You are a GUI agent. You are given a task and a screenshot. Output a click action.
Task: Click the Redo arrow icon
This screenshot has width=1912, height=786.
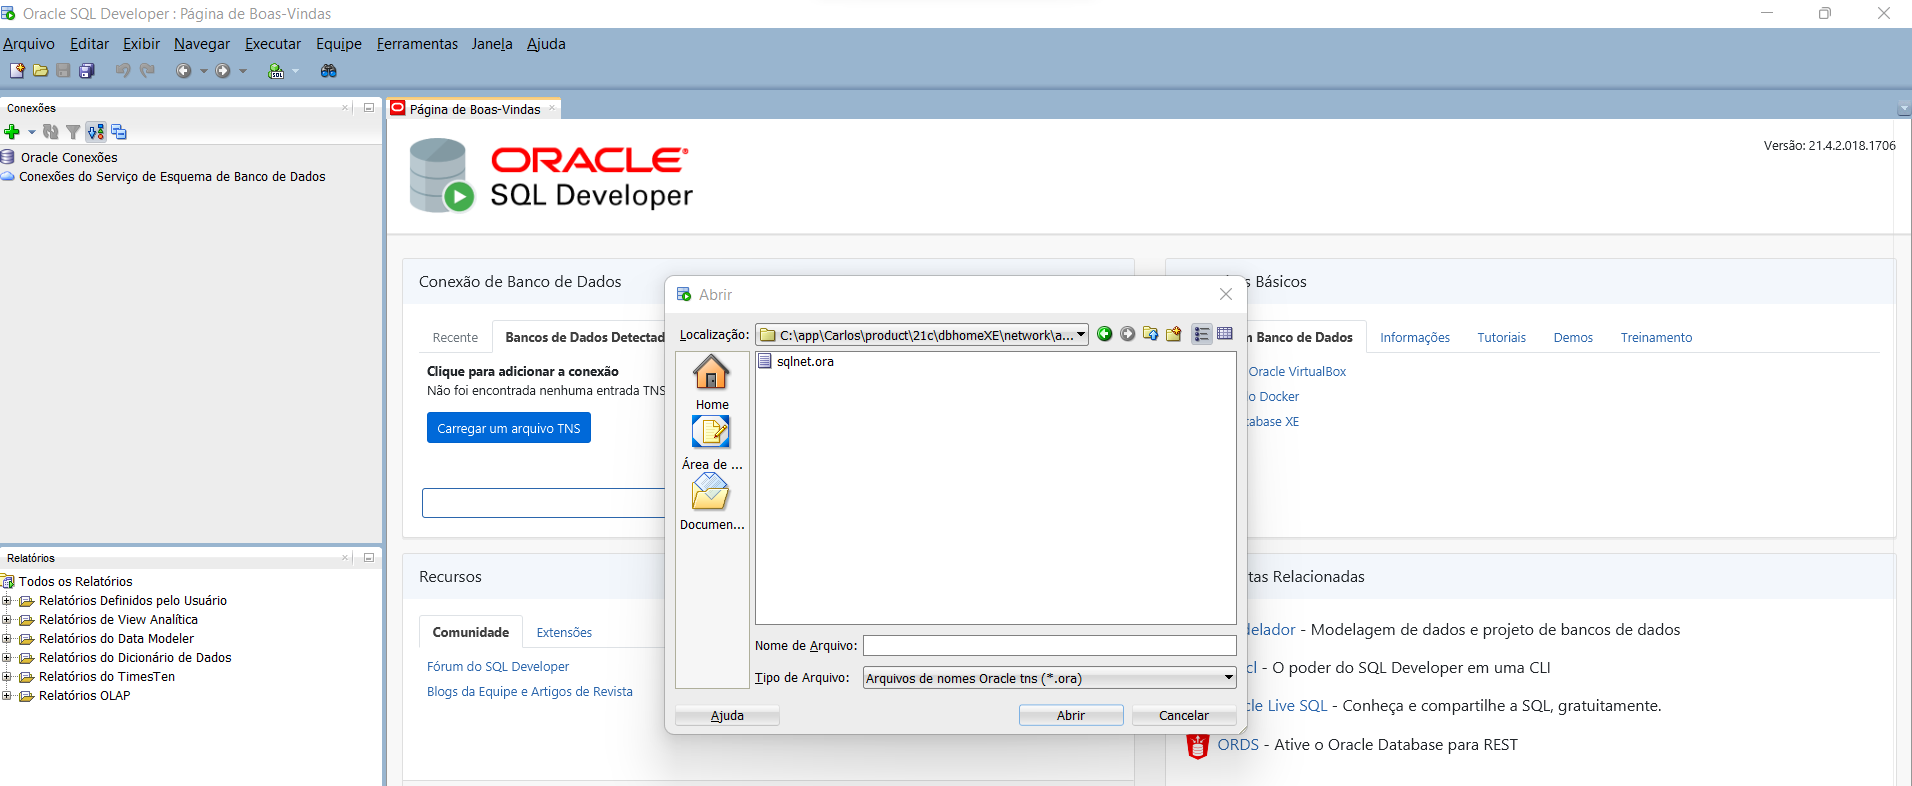pyautogui.click(x=148, y=71)
